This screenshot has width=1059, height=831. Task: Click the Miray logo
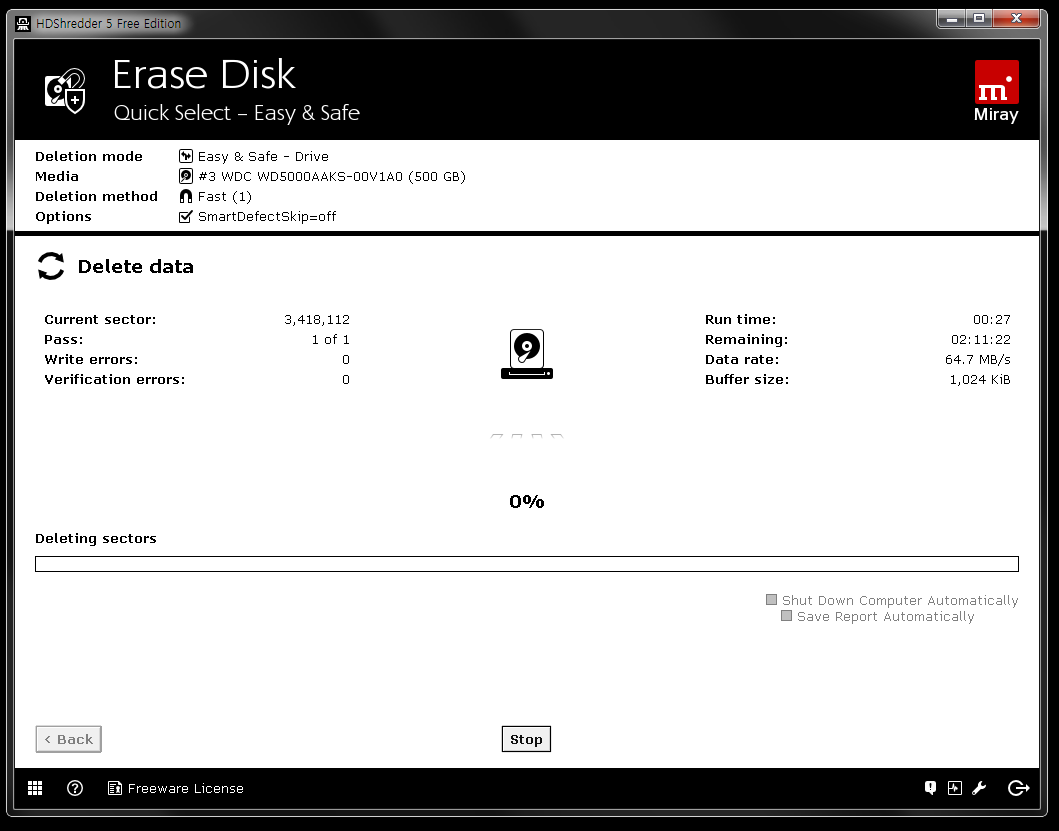[x=996, y=91]
